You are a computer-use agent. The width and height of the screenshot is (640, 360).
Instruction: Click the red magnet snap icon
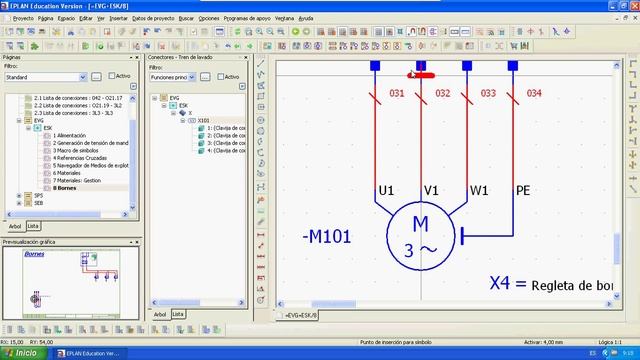(411, 31)
